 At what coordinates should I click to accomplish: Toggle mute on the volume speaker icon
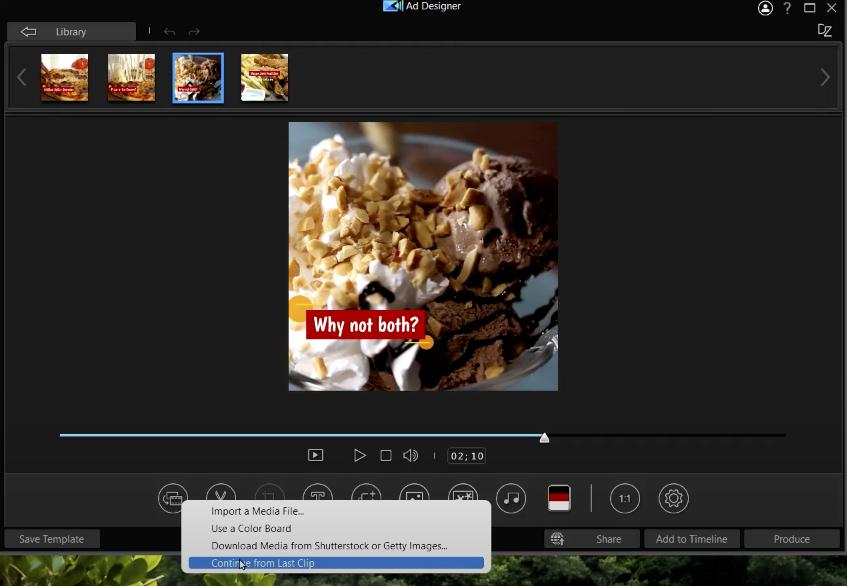coord(410,455)
